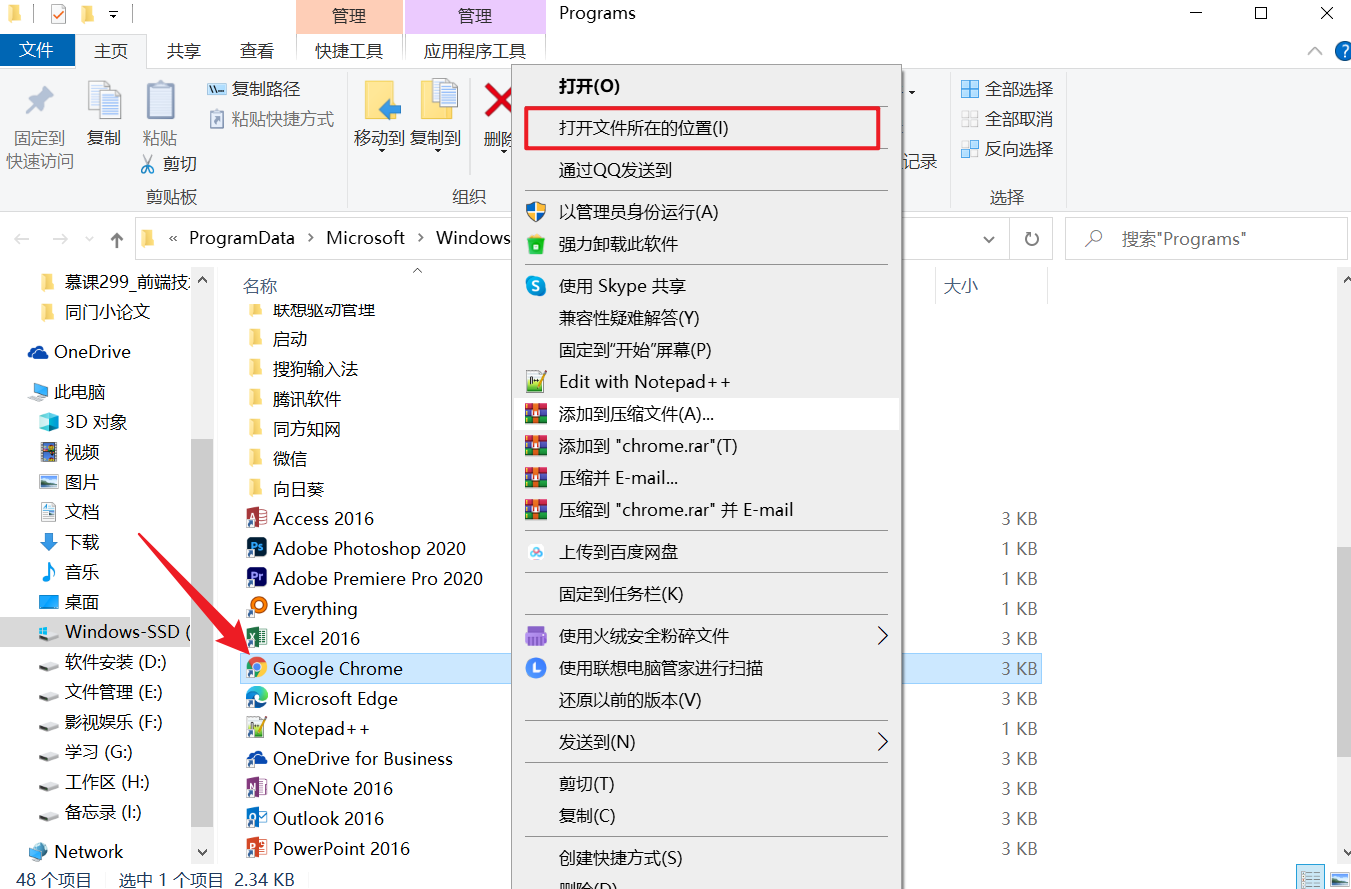Select Open (打开) in context menu
Viewport: 1351px width, 889px height.
pyautogui.click(x=707, y=86)
